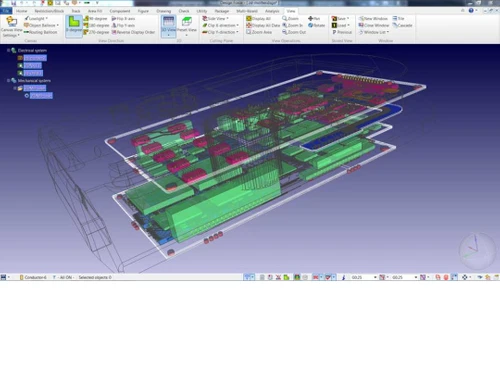Click the 3D orientation axis gizmo
Viewport: 500px width, 375px height.
[x=476, y=251]
